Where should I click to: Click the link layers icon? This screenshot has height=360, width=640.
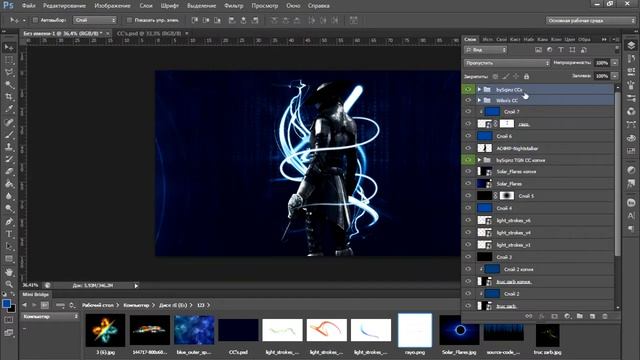[529, 316]
